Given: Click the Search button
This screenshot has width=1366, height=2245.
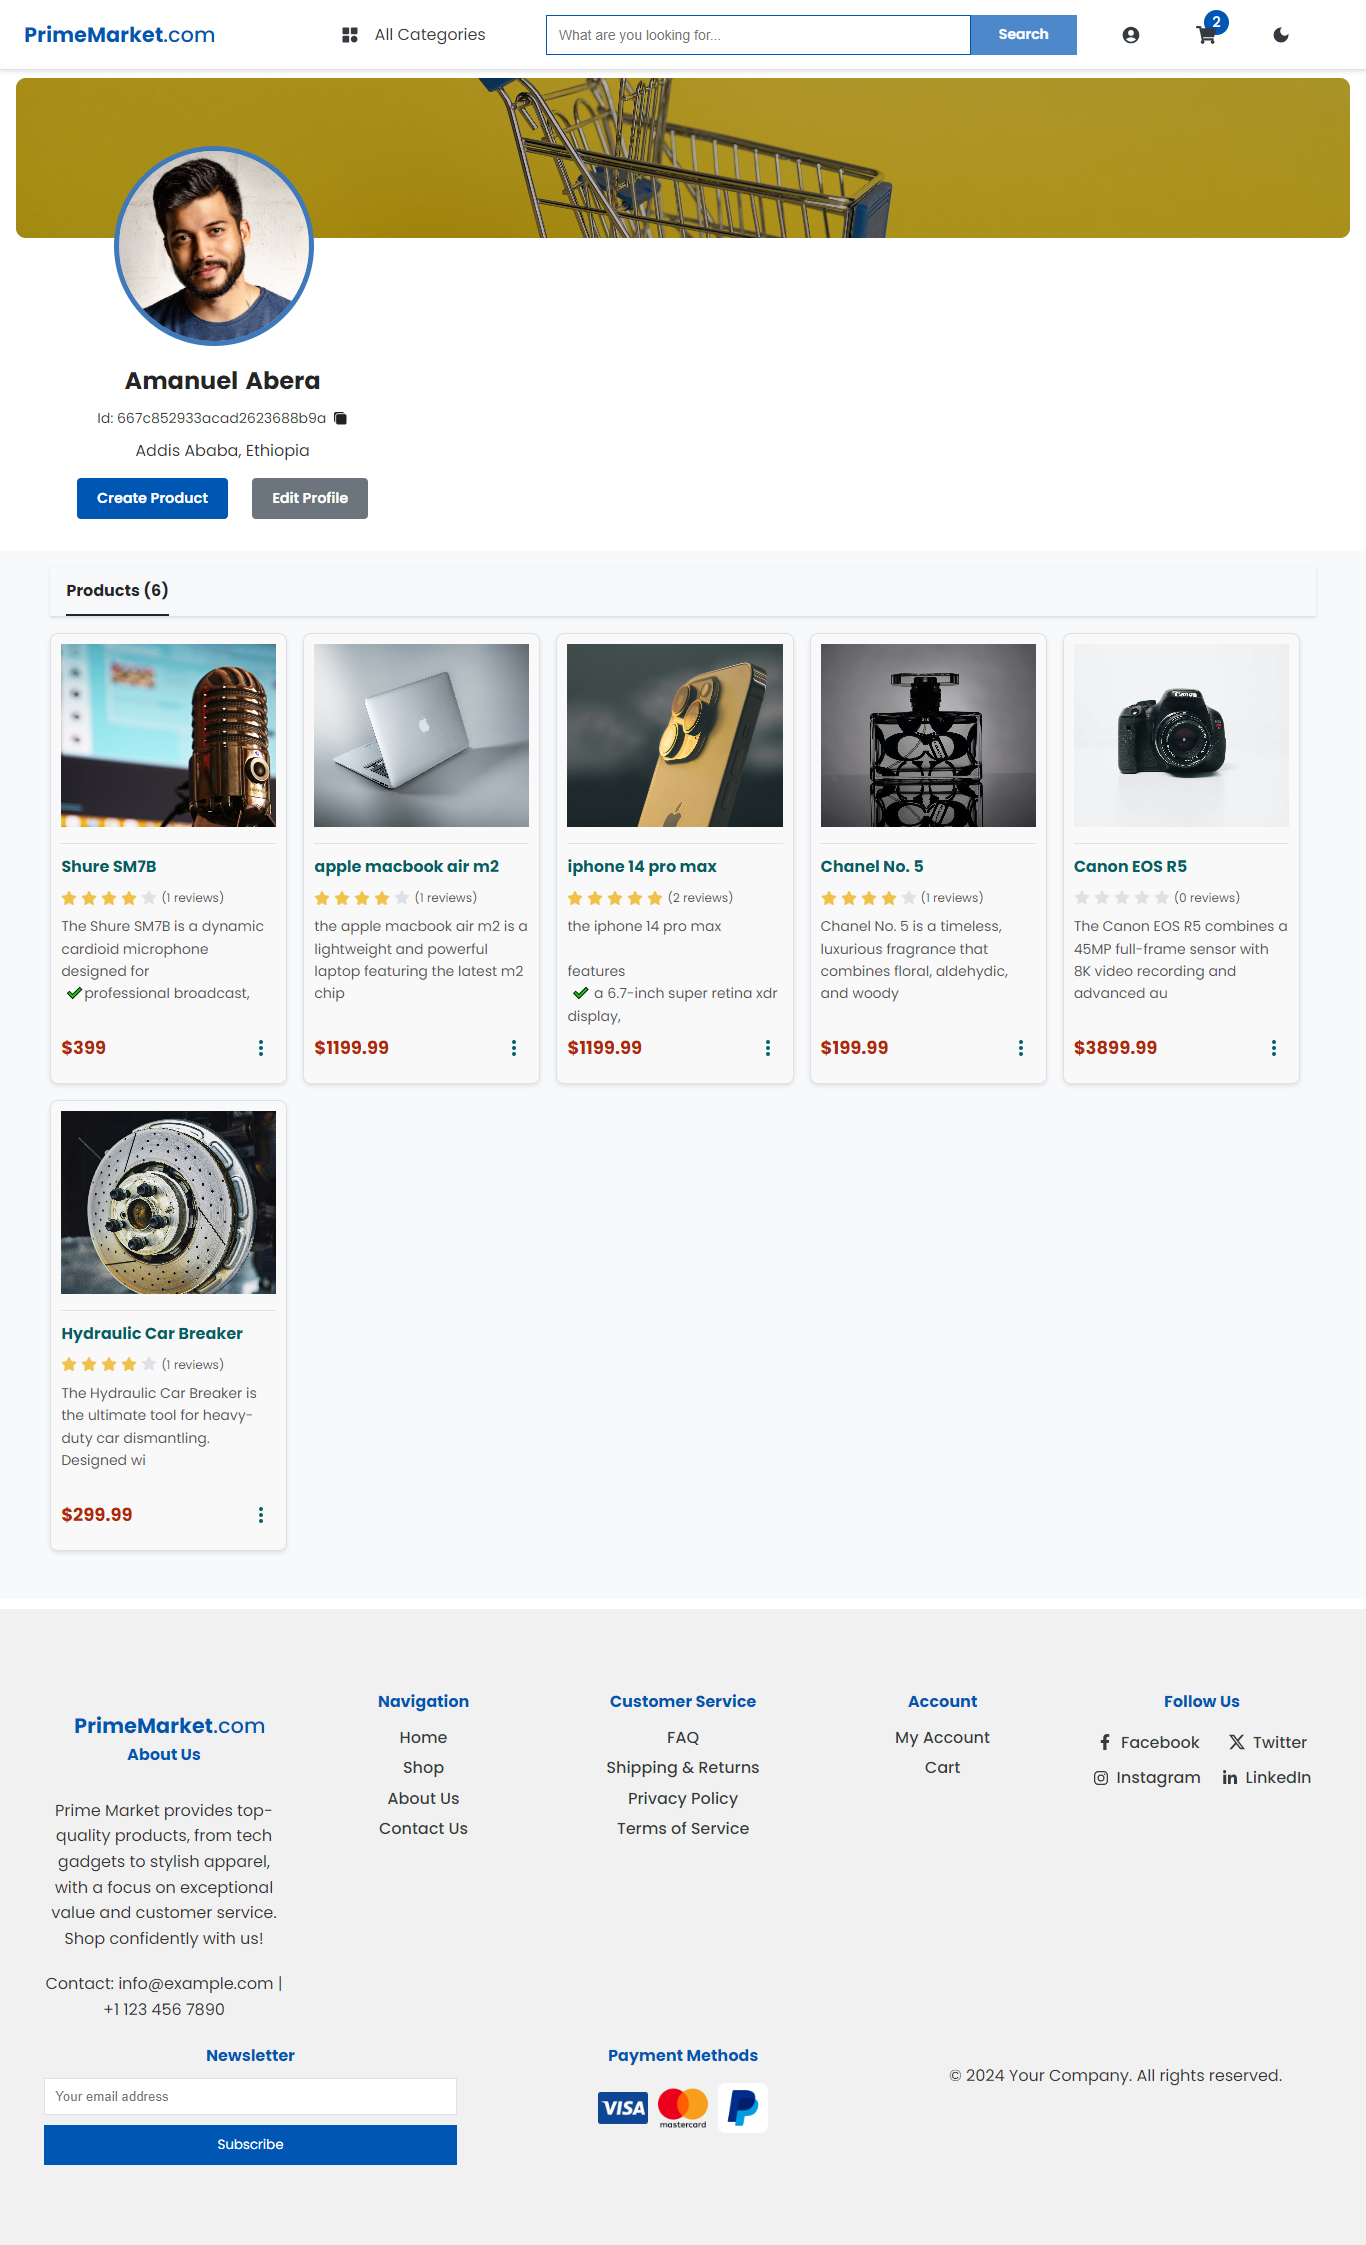Looking at the screenshot, I should click(x=1023, y=35).
